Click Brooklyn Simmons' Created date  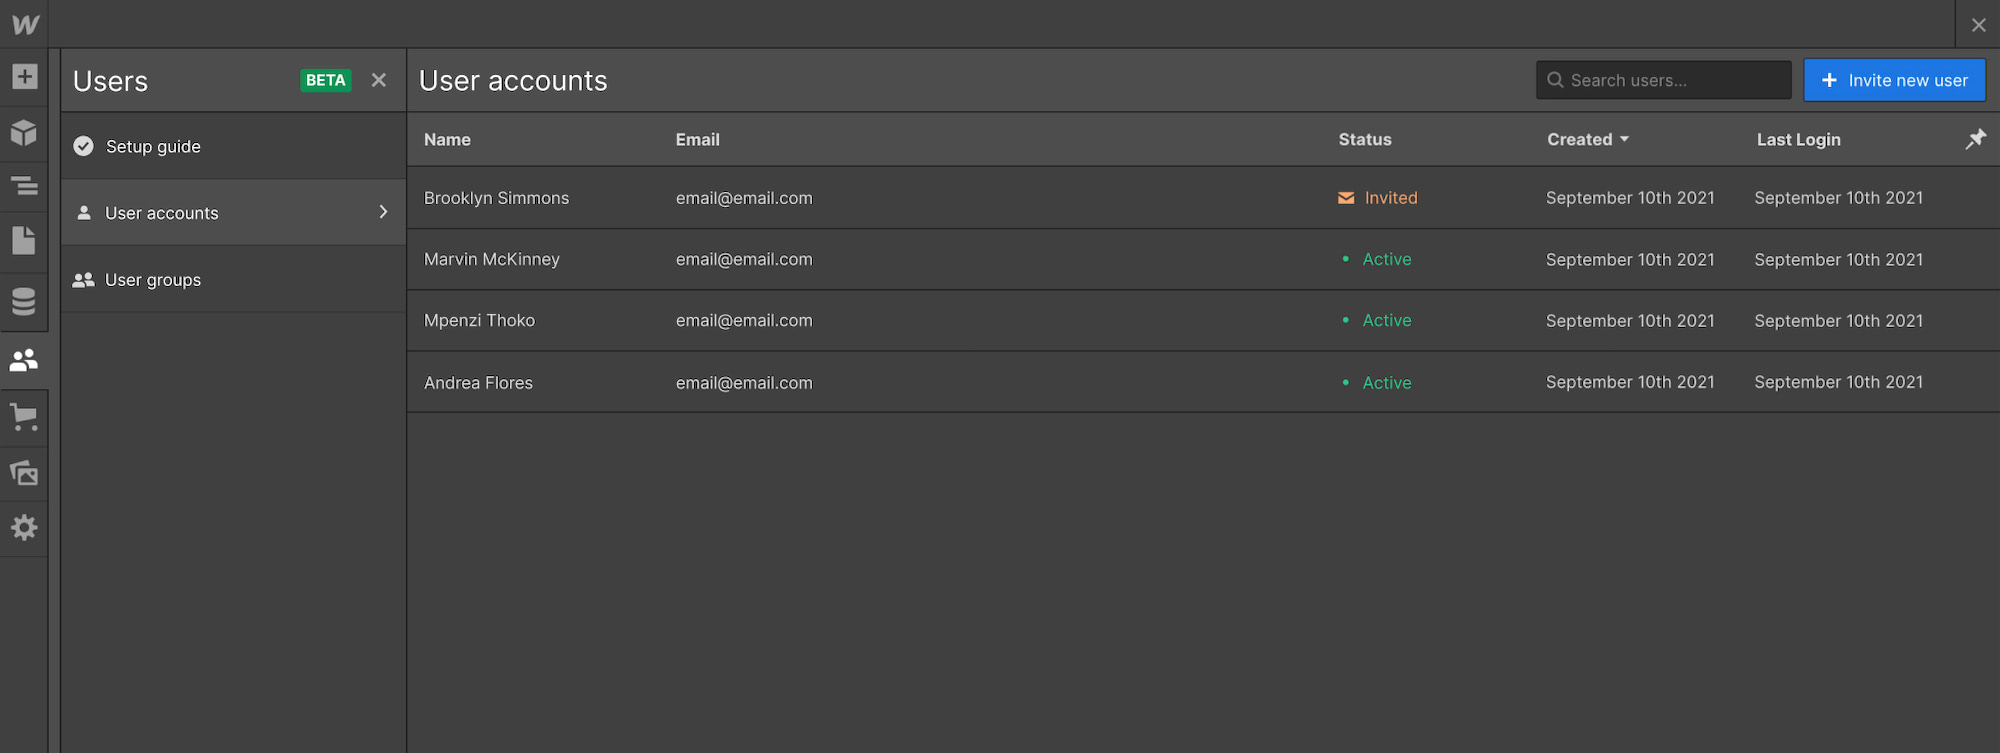pyautogui.click(x=1630, y=198)
